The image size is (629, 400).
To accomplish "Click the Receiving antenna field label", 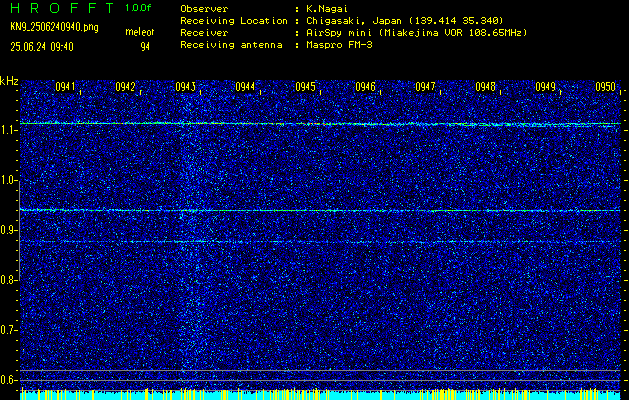I will 231,45.
